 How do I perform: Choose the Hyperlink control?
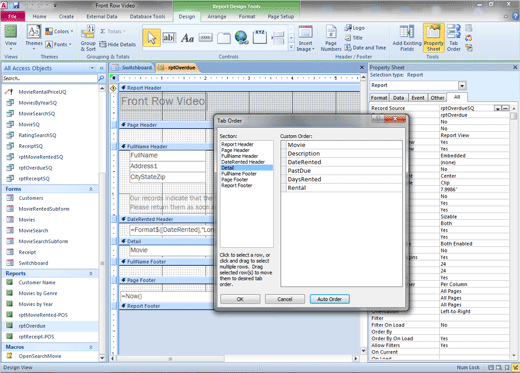click(241, 38)
